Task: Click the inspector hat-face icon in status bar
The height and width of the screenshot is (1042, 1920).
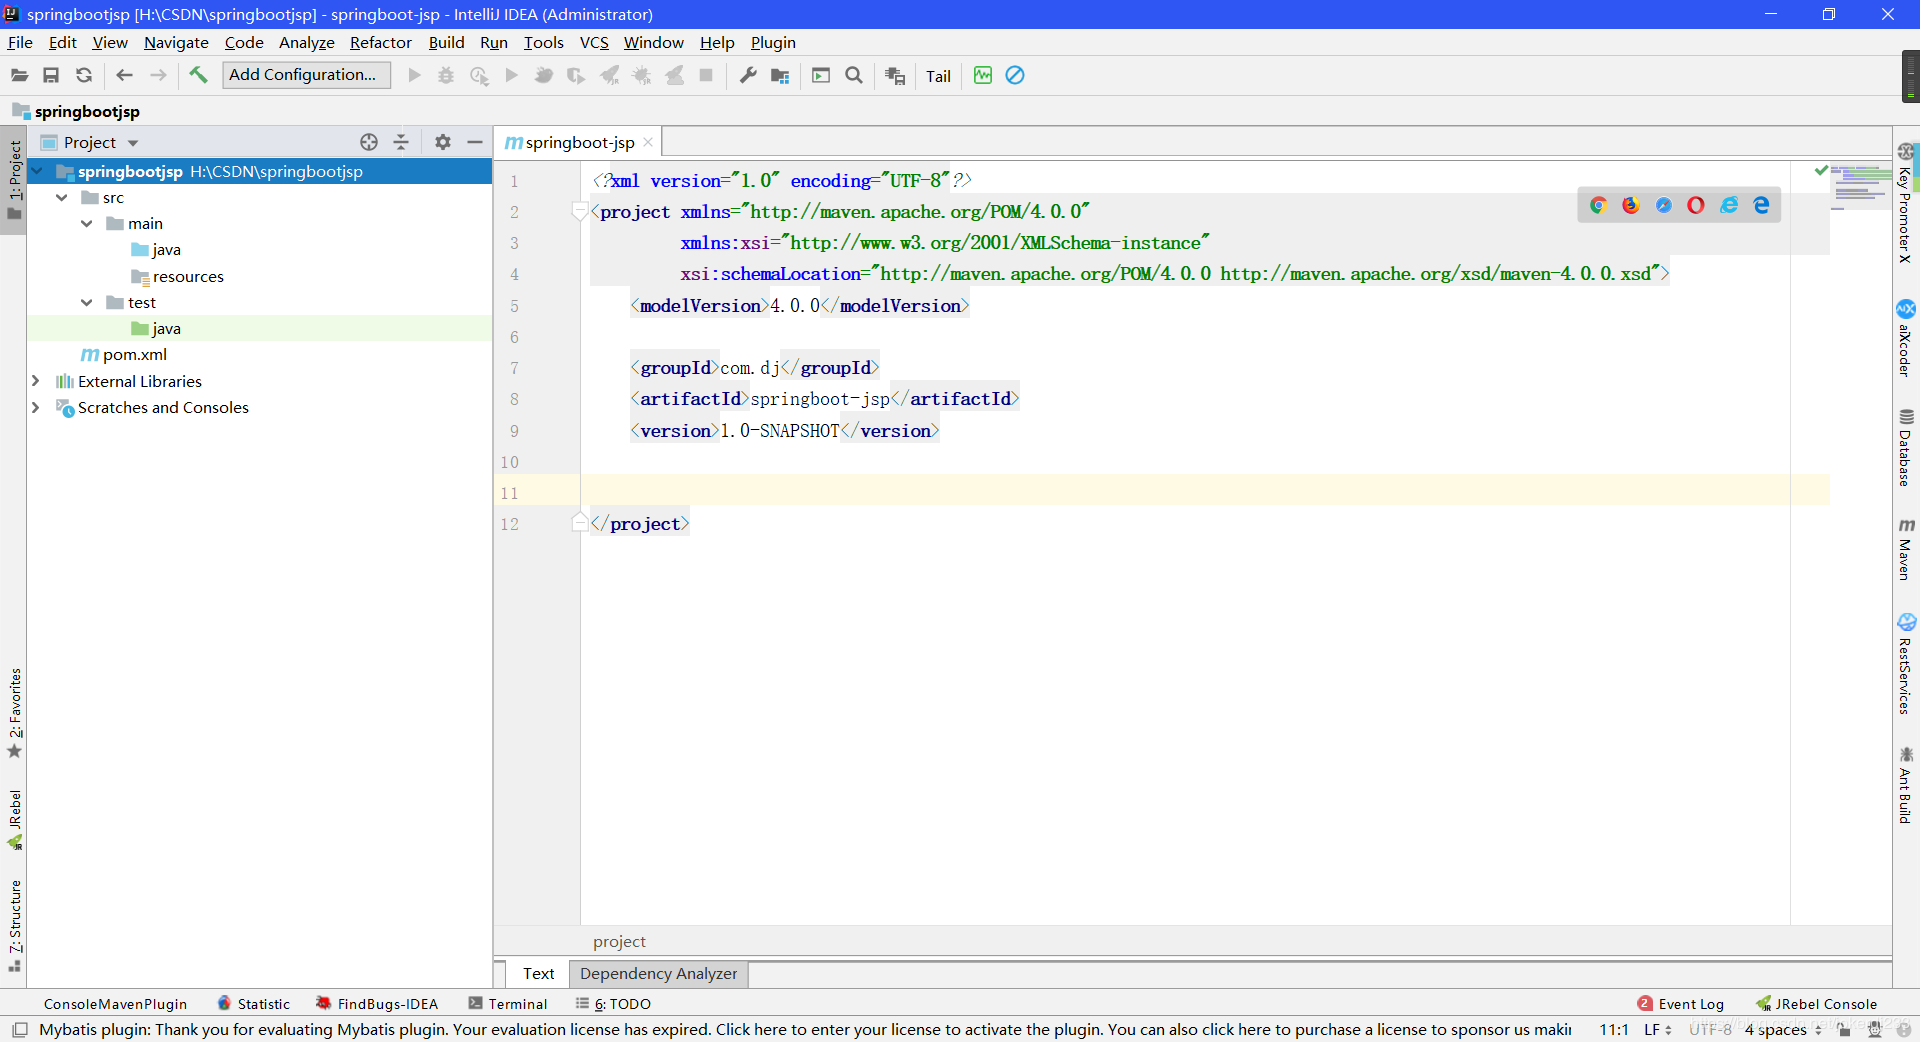Action: click(x=1875, y=1029)
